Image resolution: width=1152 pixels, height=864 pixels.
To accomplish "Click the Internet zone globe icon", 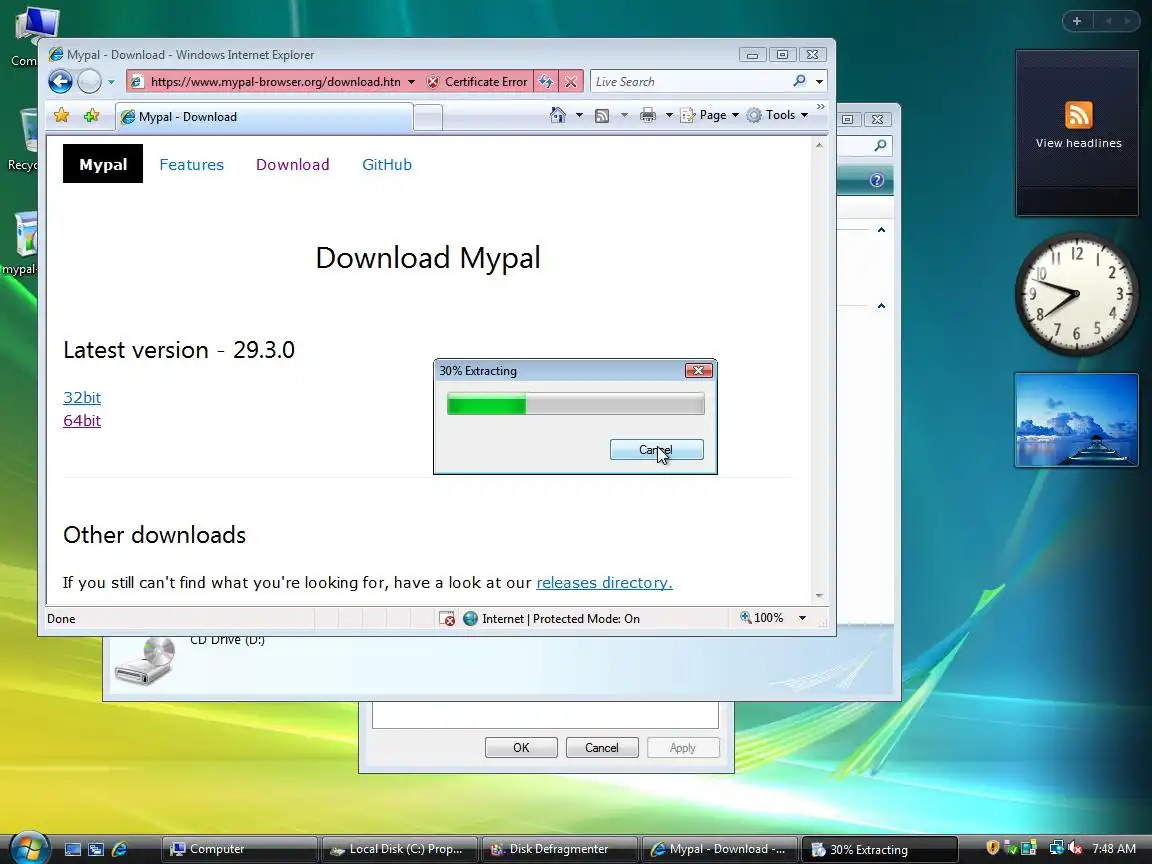I will pyautogui.click(x=470, y=619).
